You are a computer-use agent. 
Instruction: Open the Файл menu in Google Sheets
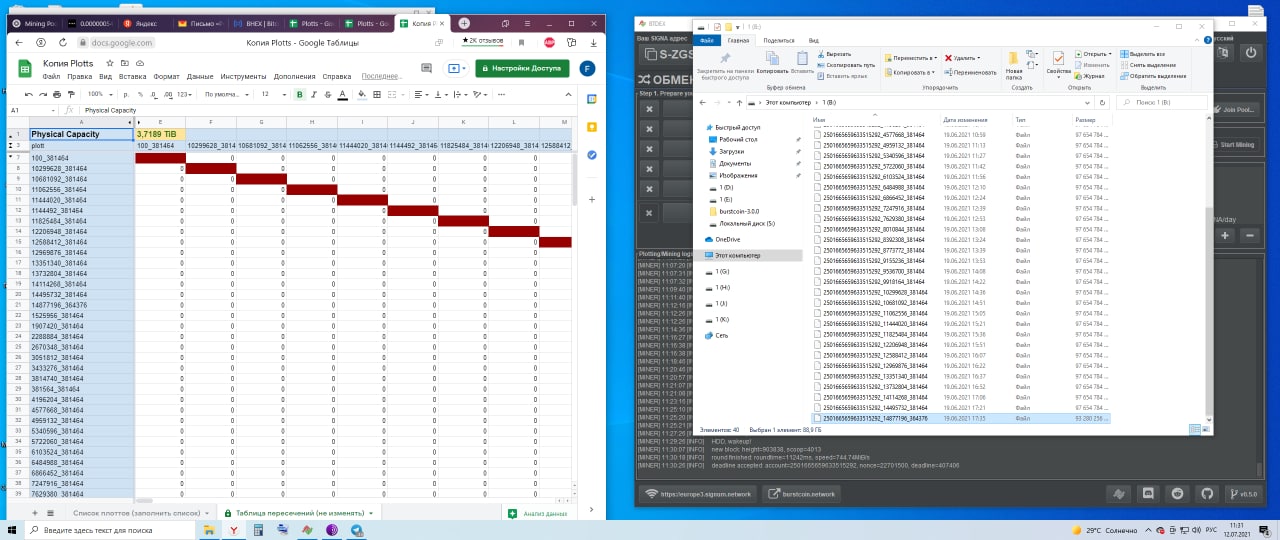tap(51, 76)
